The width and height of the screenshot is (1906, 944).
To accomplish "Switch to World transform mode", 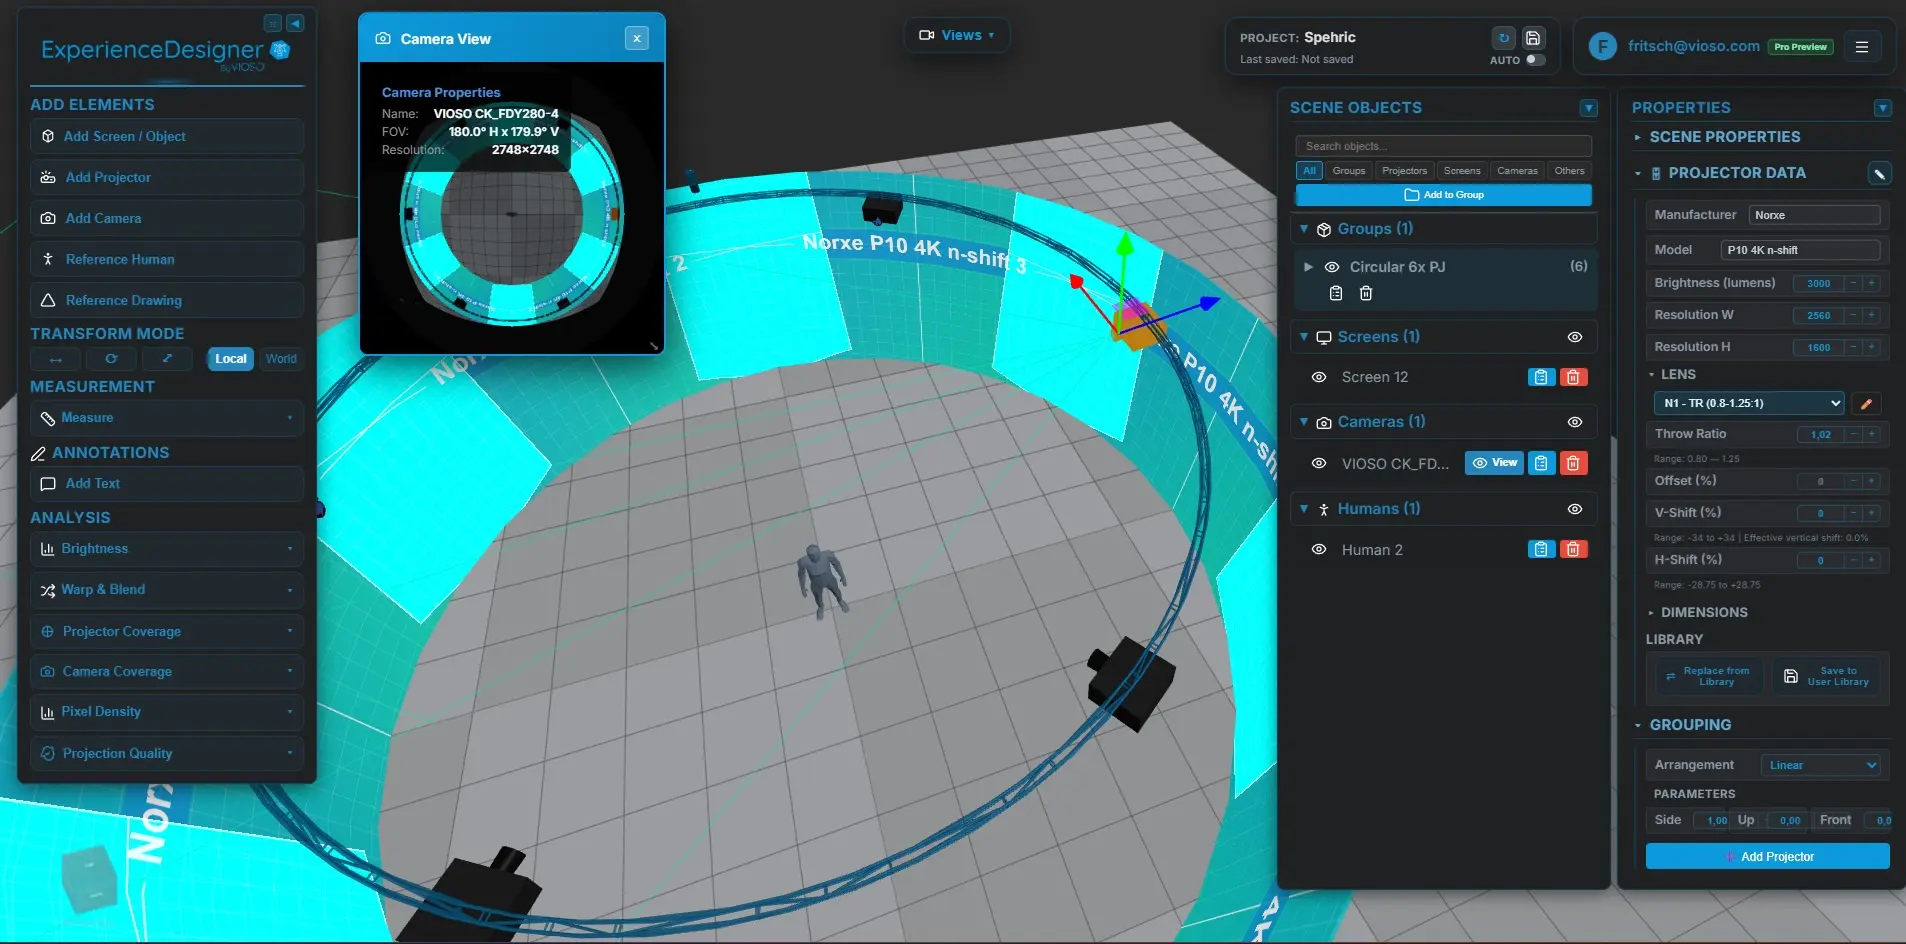I will pos(281,359).
